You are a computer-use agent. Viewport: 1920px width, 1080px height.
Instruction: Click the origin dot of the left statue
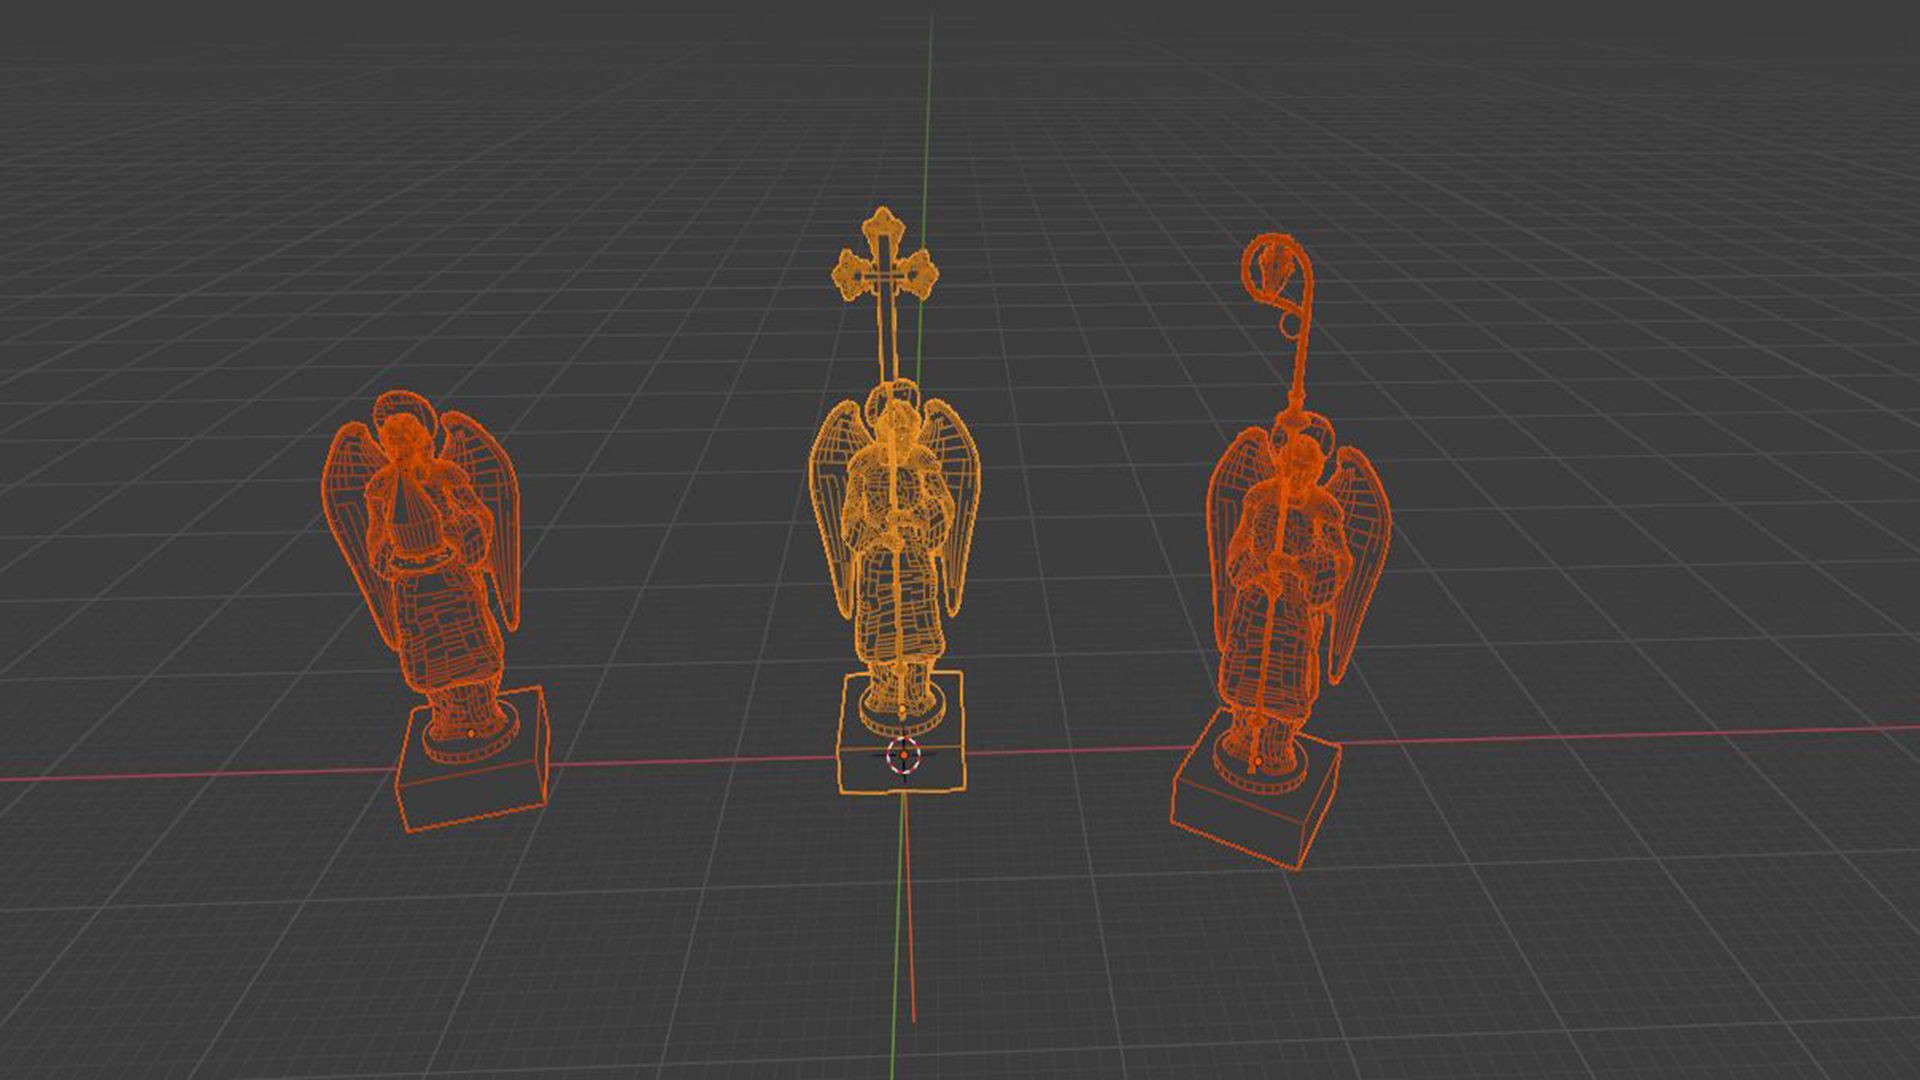472,733
